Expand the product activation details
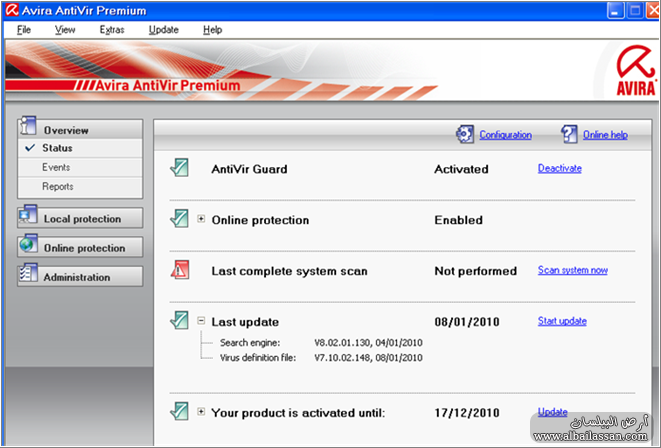The height and width of the screenshot is (448, 661). point(201,412)
